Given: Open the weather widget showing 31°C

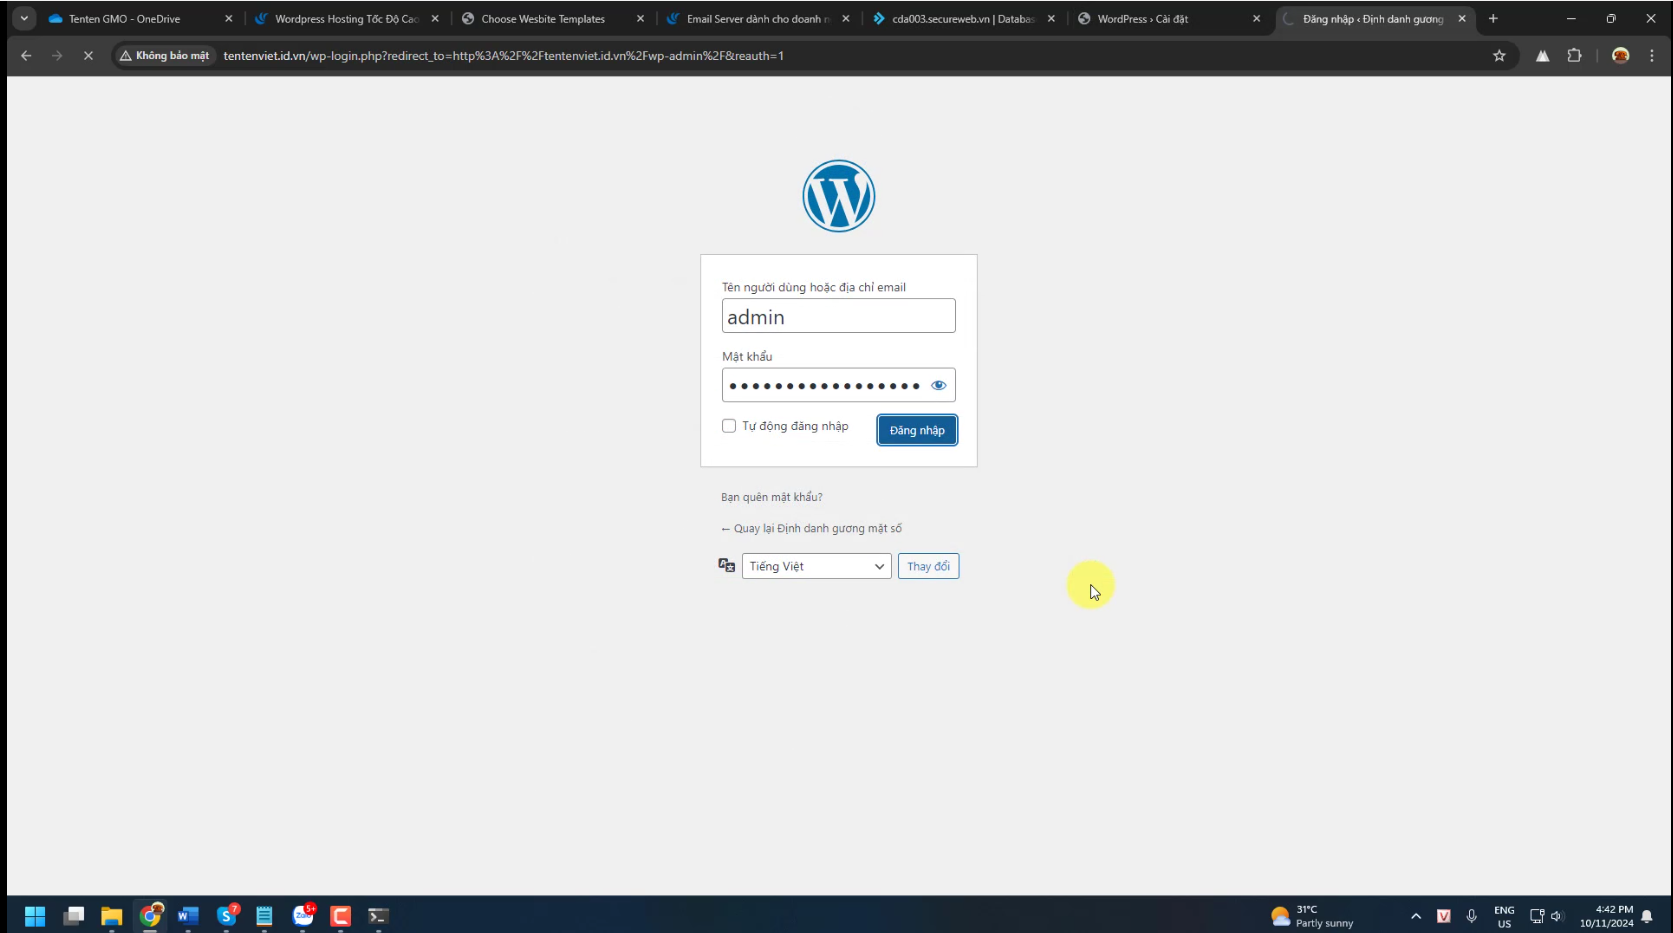Looking at the screenshot, I should click(1312, 916).
